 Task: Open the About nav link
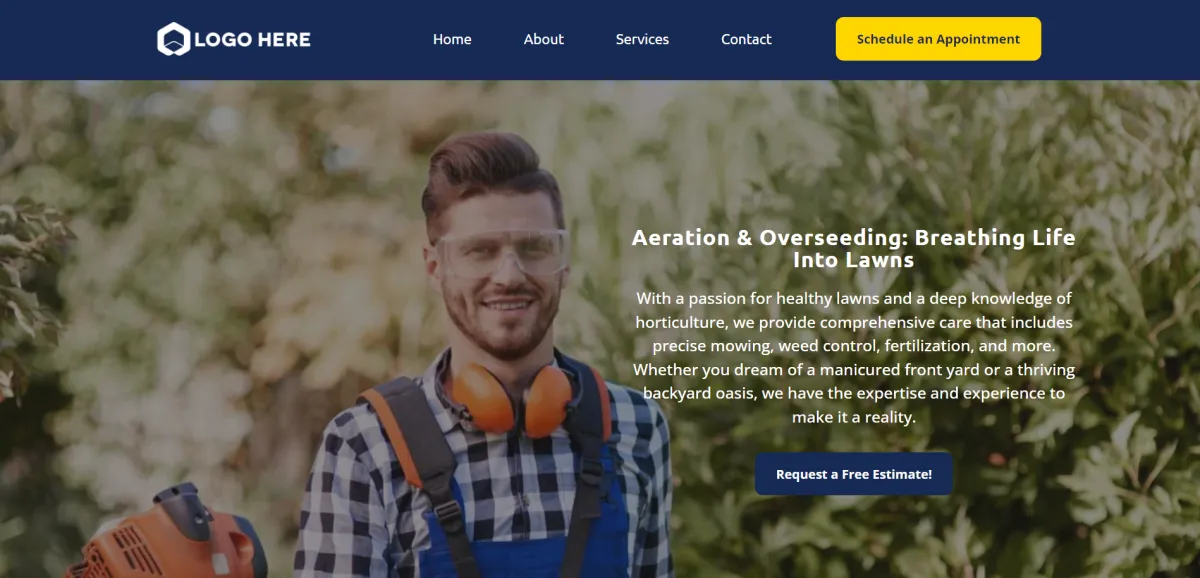(544, 39)
